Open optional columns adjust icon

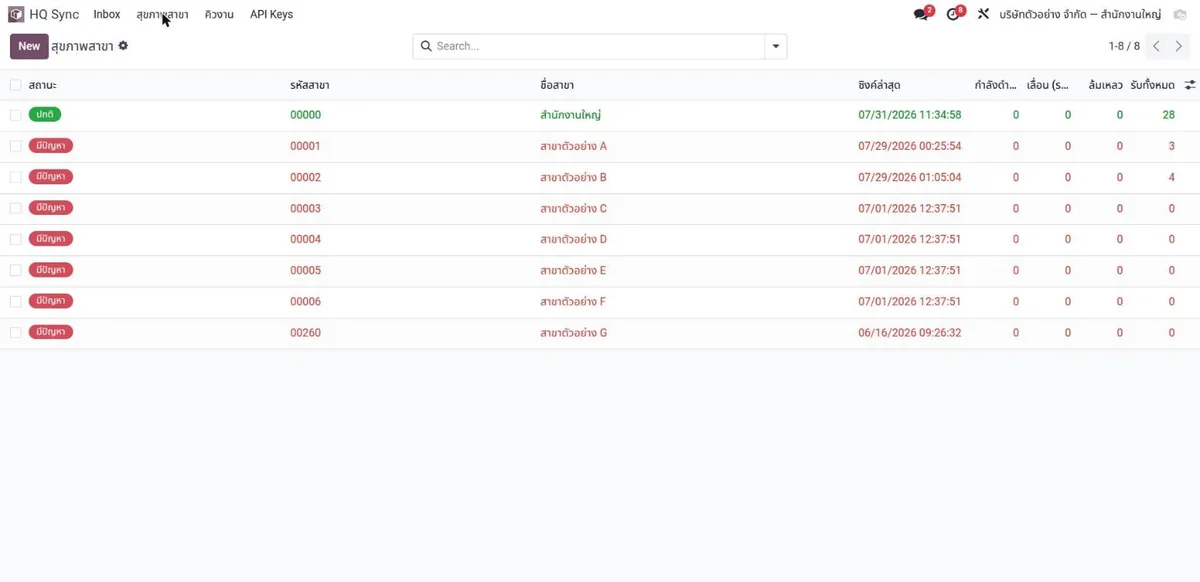click(1190, 85)
